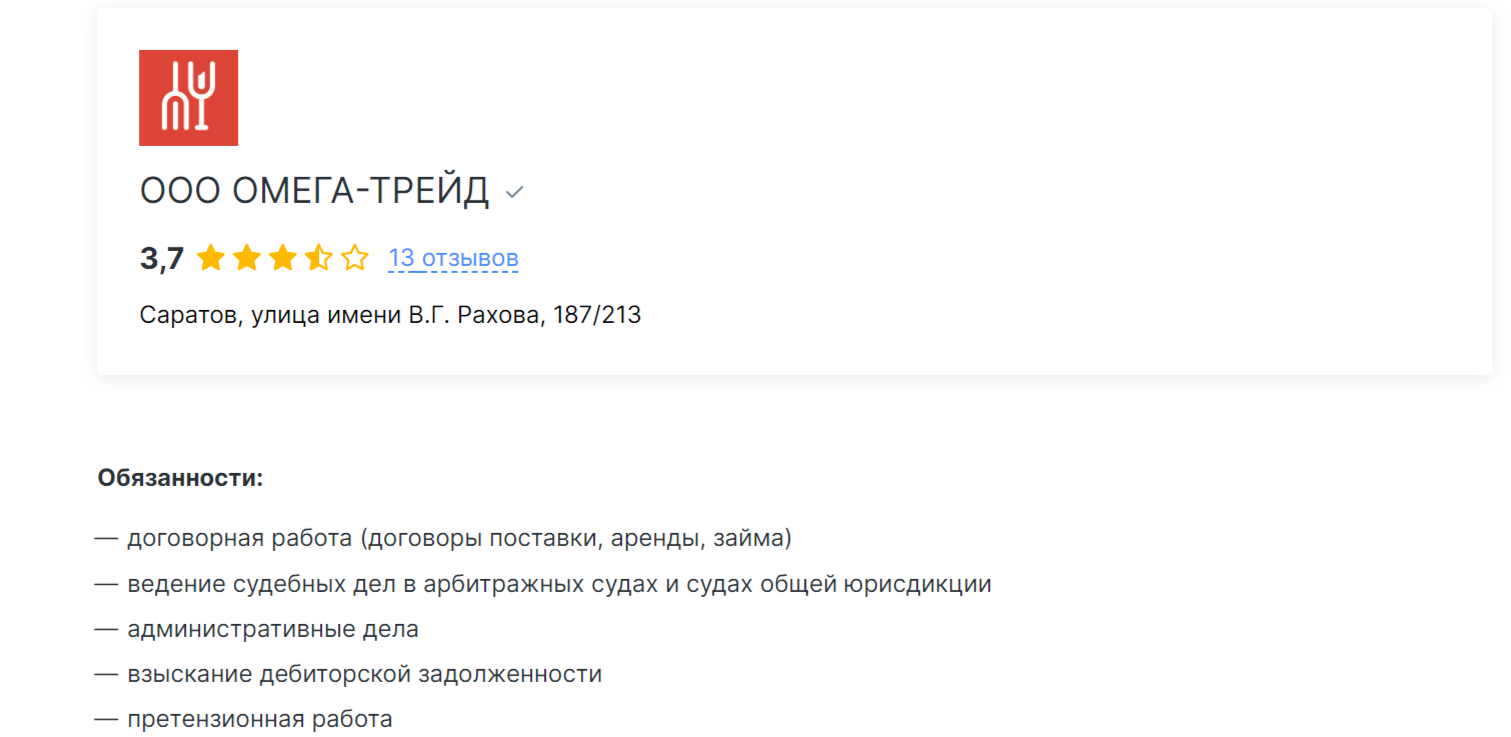Click the Саратов address line
Screen dimensions: 1511x737
click(390, 316)
